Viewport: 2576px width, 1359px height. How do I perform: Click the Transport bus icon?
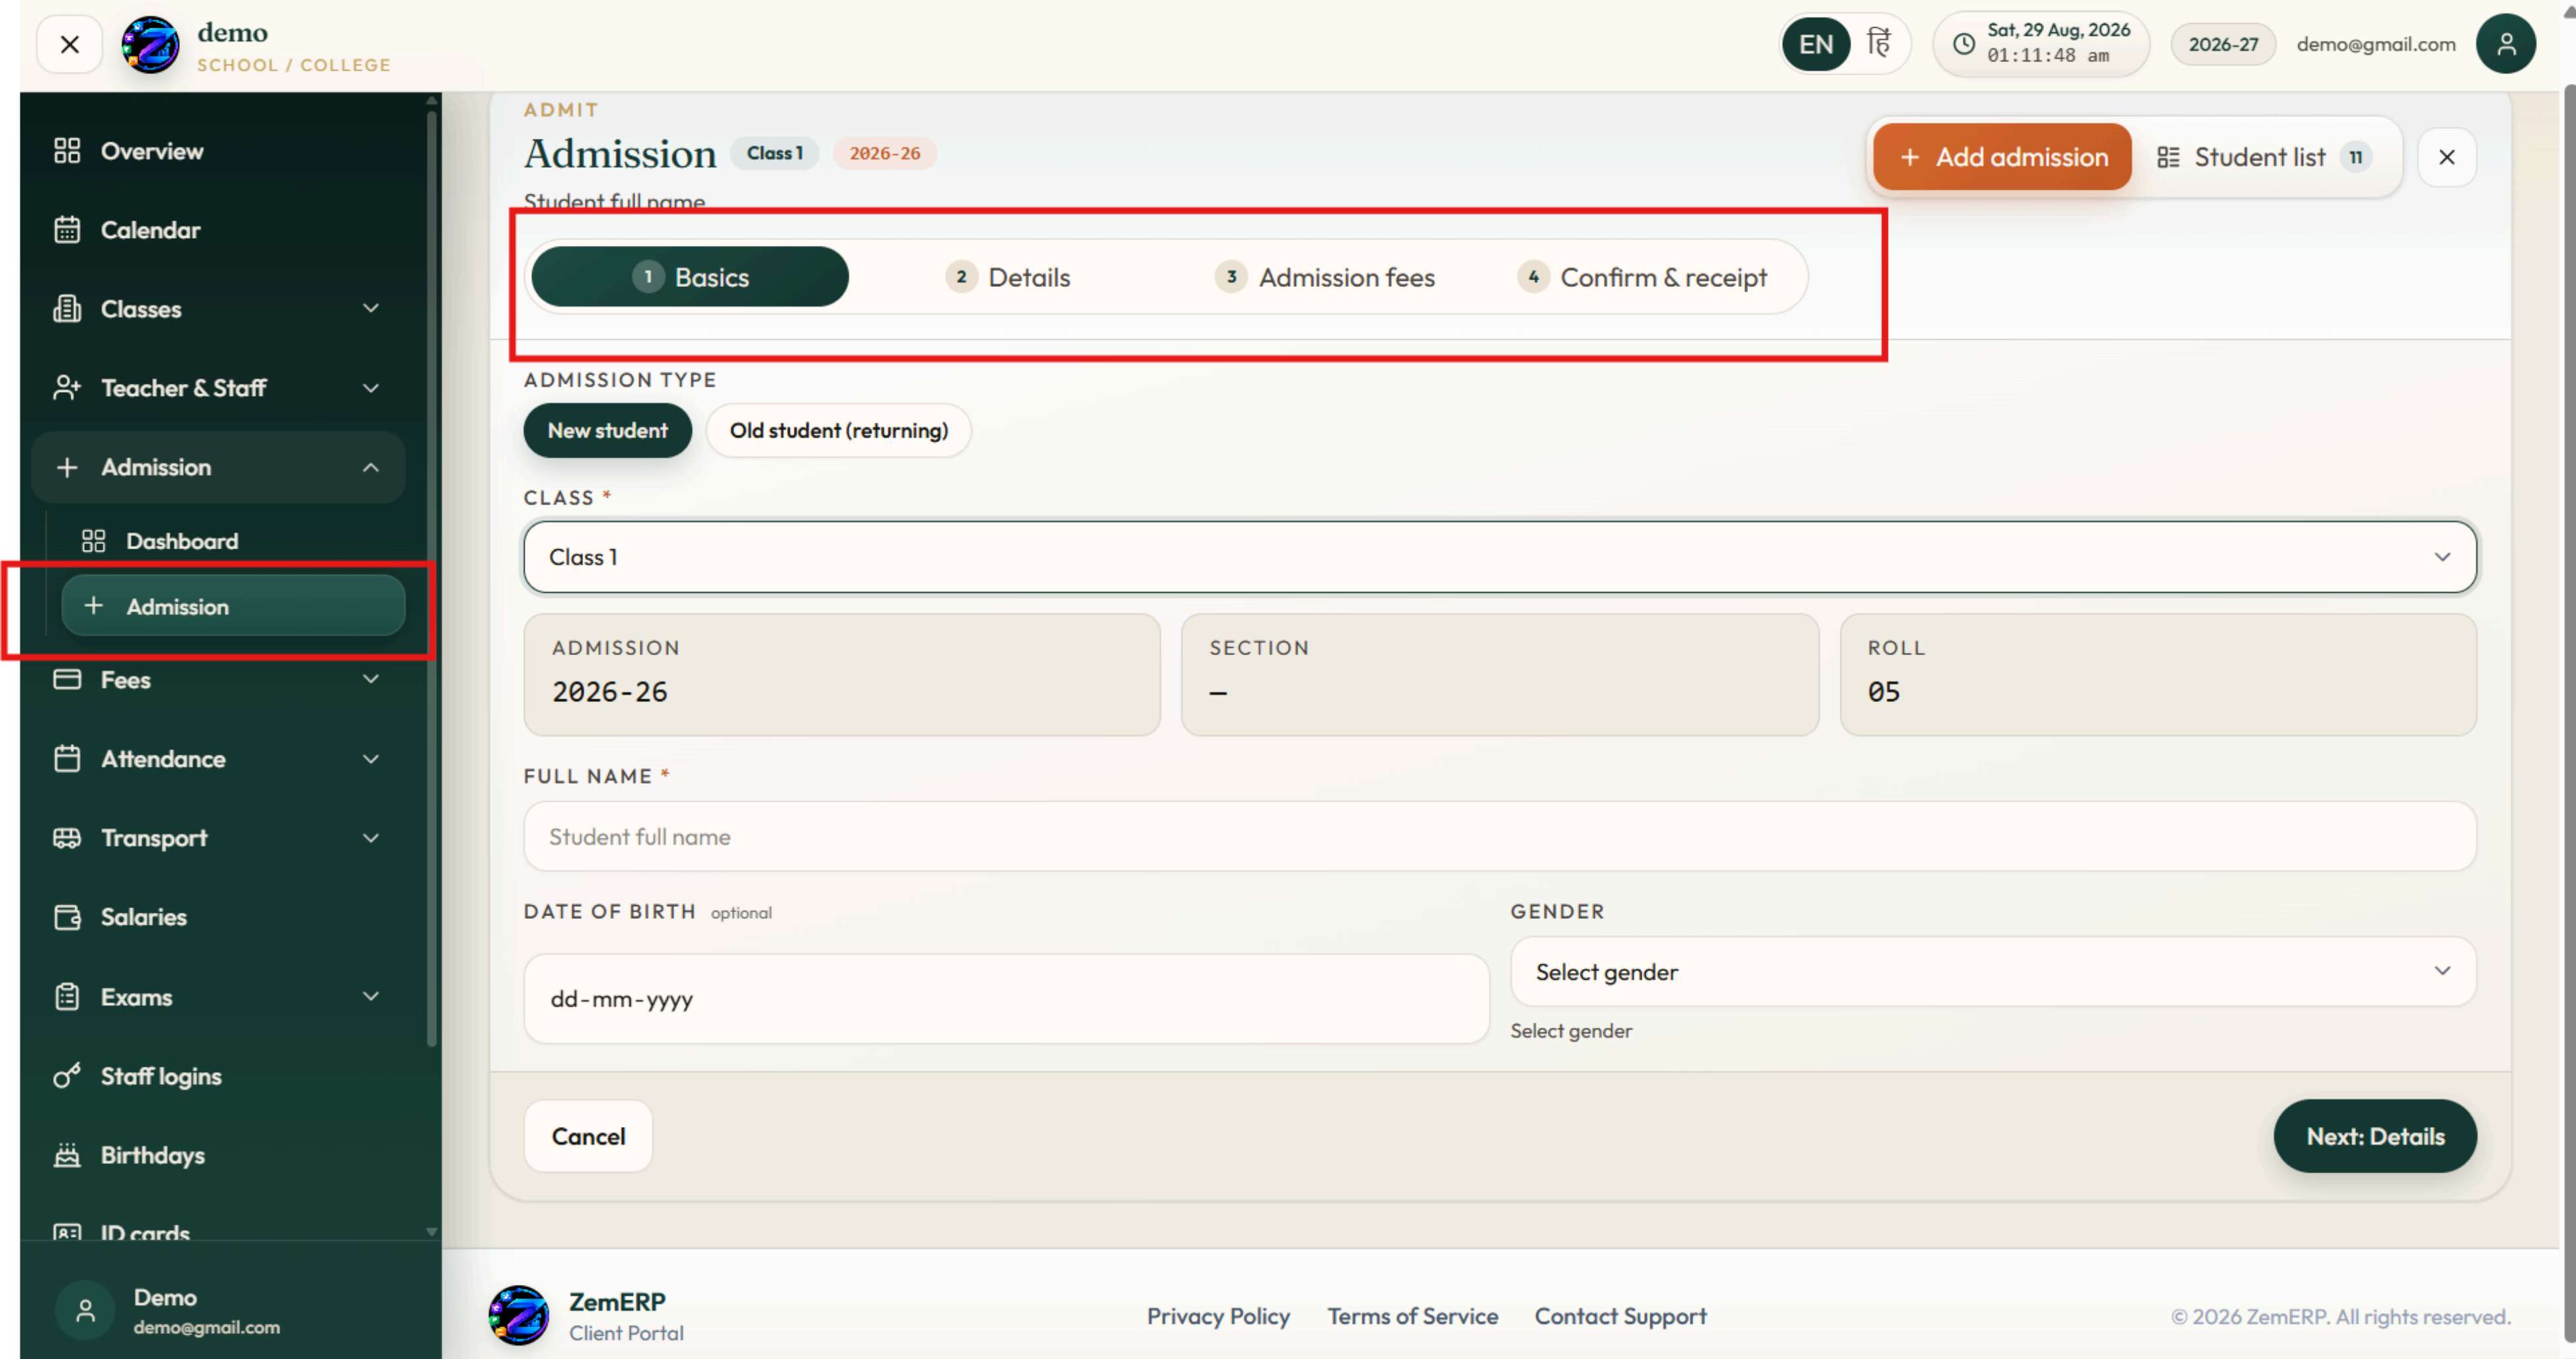67,838
